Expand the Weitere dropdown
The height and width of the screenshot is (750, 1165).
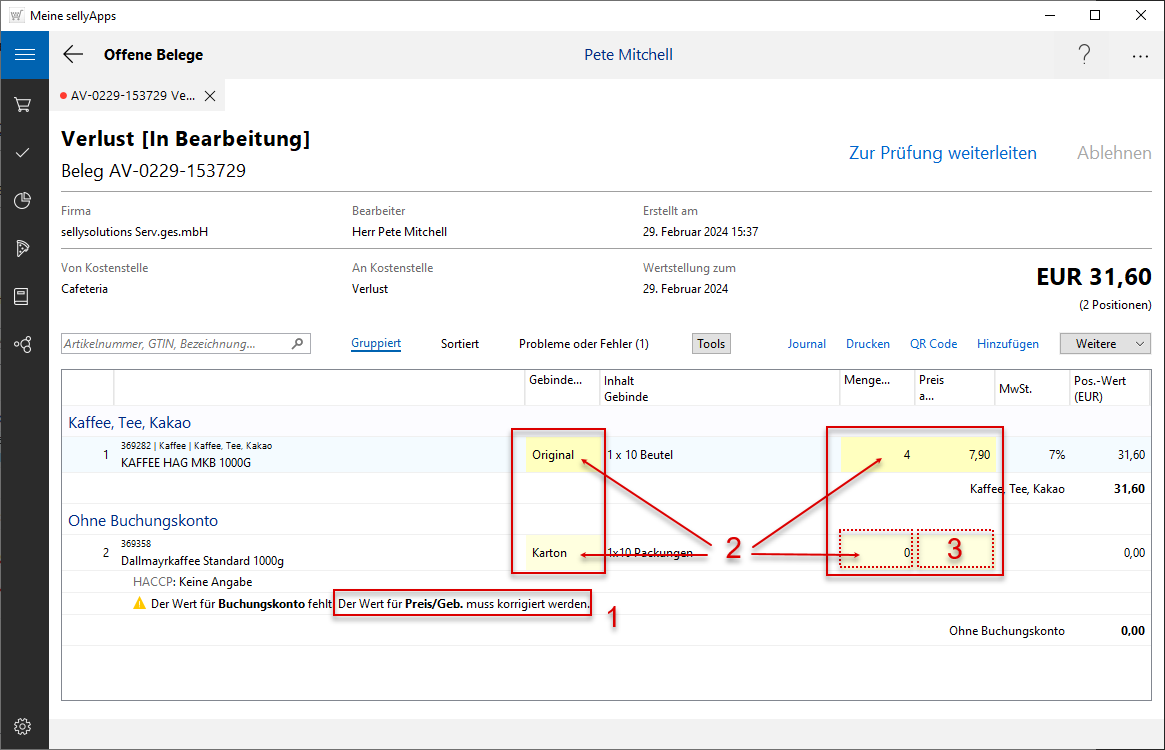[x=1105, y=344]
